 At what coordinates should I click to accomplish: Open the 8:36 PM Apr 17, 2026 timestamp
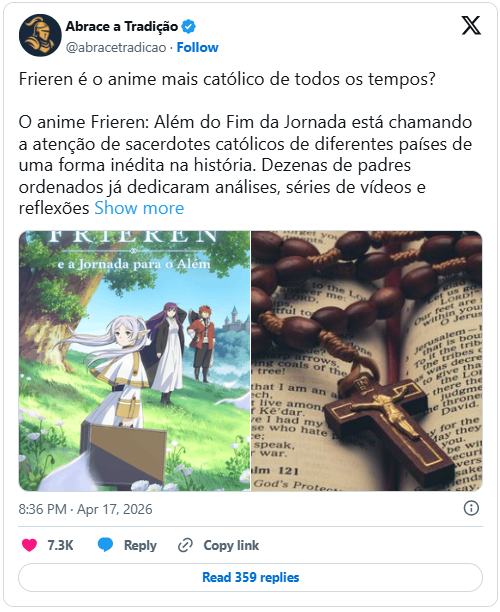click(x=85, y=509)
